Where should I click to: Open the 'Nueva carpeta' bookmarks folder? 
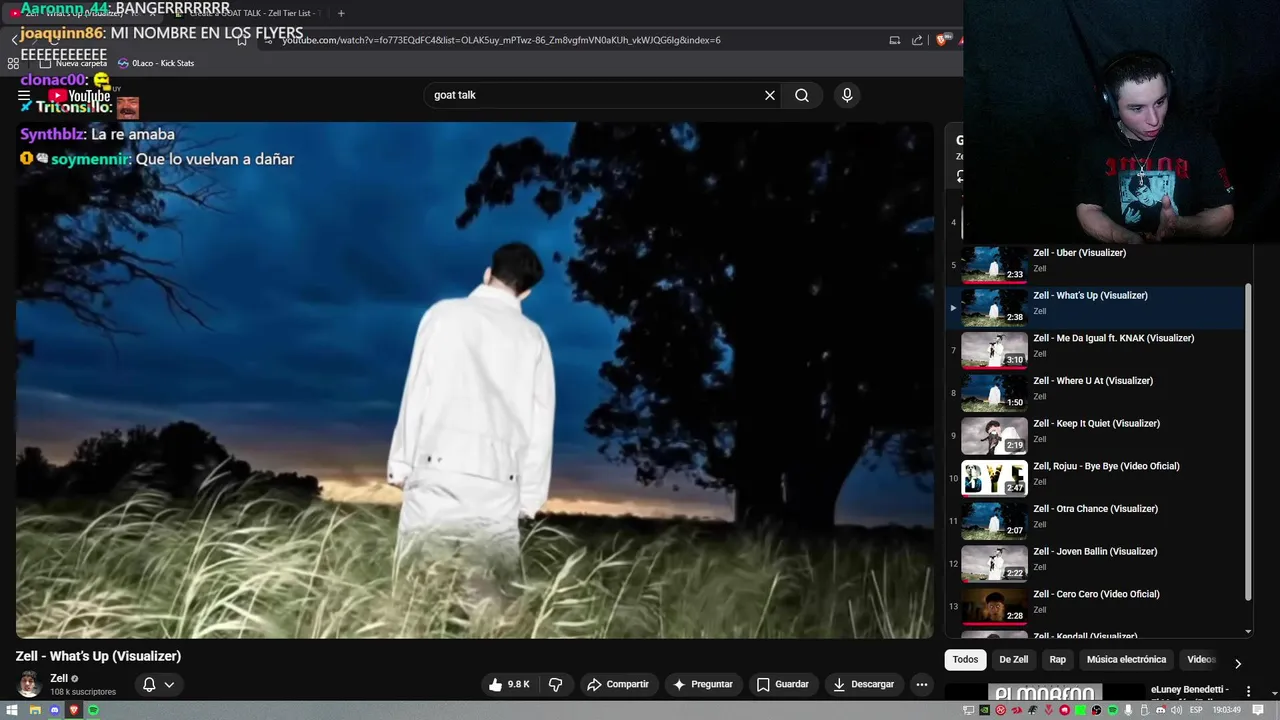(72, 63)
